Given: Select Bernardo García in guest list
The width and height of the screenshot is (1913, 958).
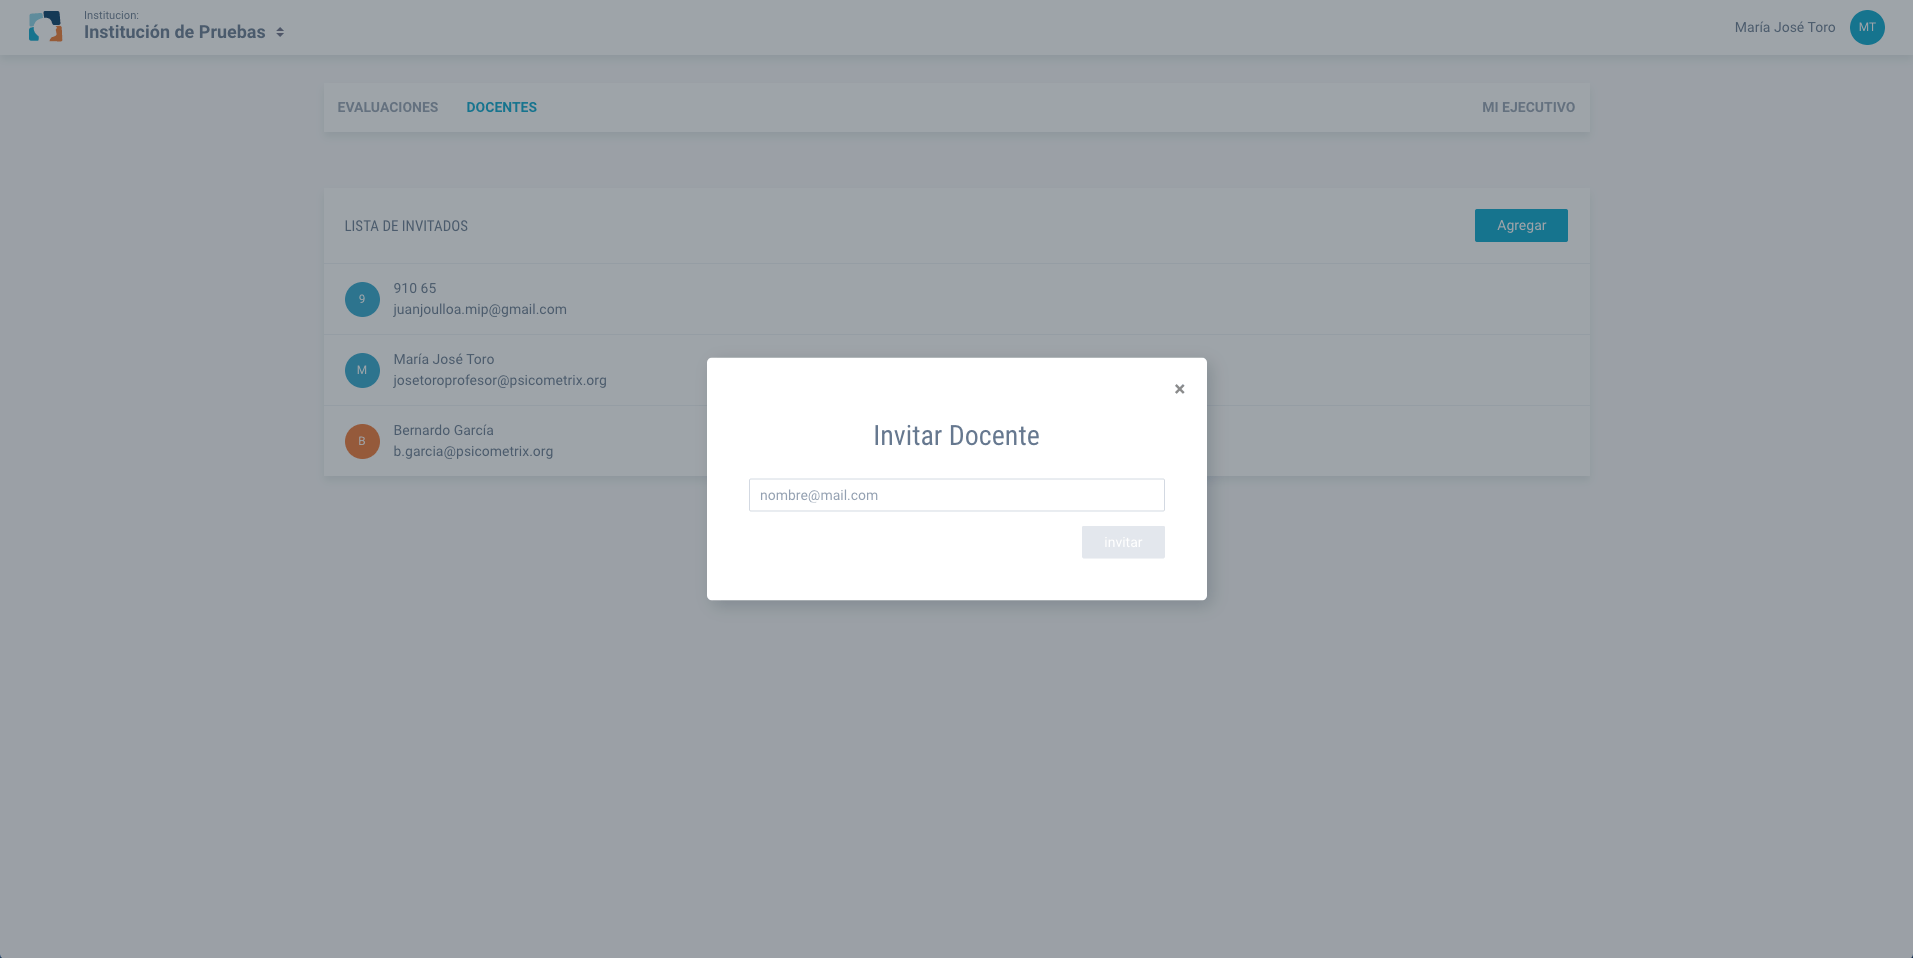Looking at the screenshot, I should tap(443, 430).
